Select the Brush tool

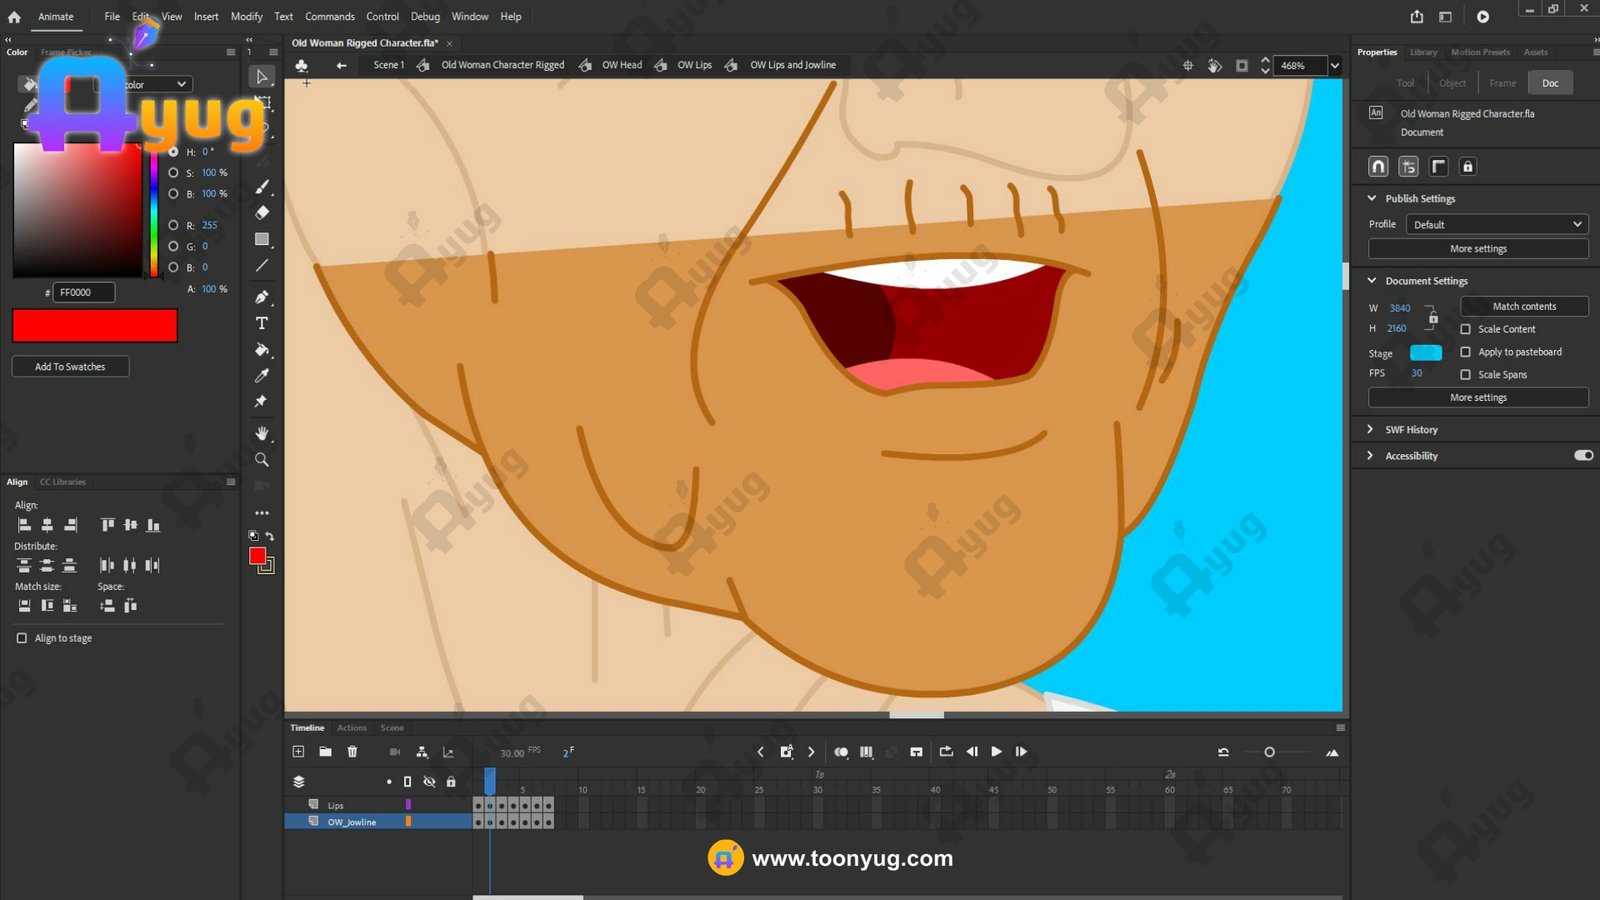point(262,187)
